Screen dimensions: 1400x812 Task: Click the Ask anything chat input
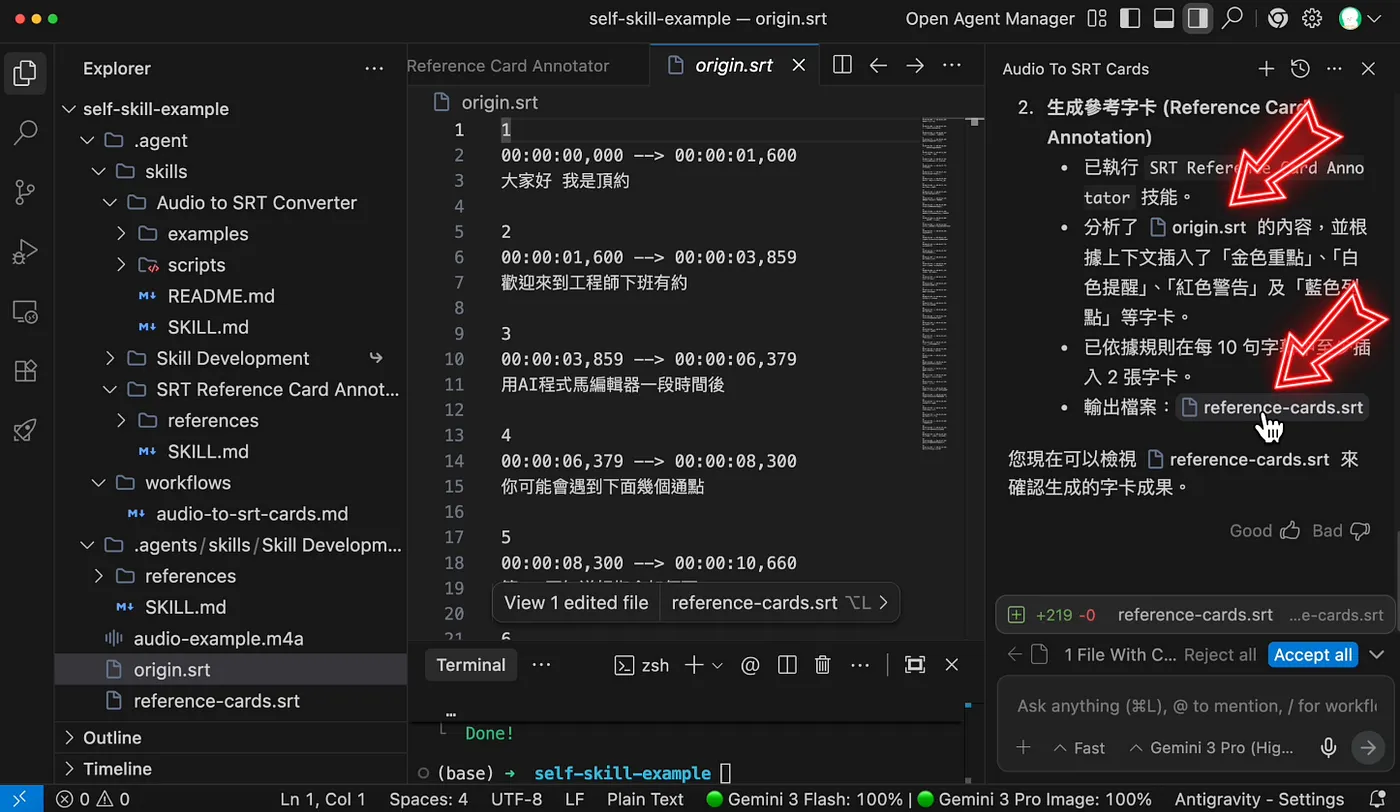click(x=1196, y=706)
